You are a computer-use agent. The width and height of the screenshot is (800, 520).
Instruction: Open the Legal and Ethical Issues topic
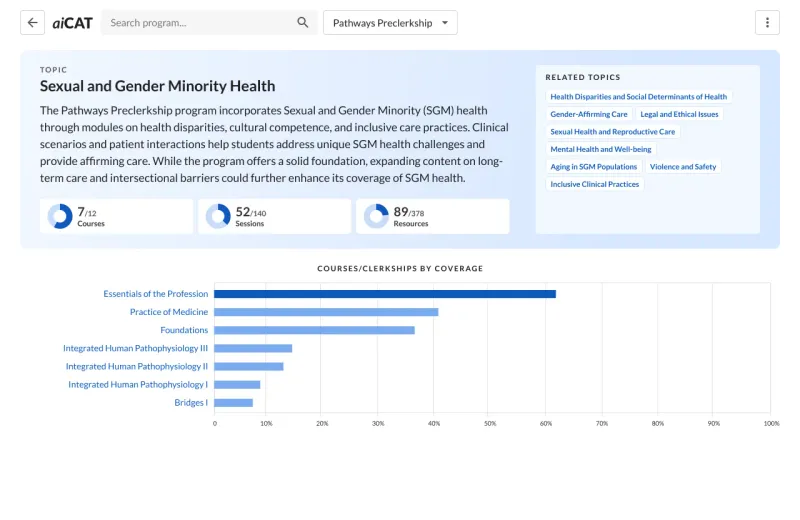pos(679,114)
